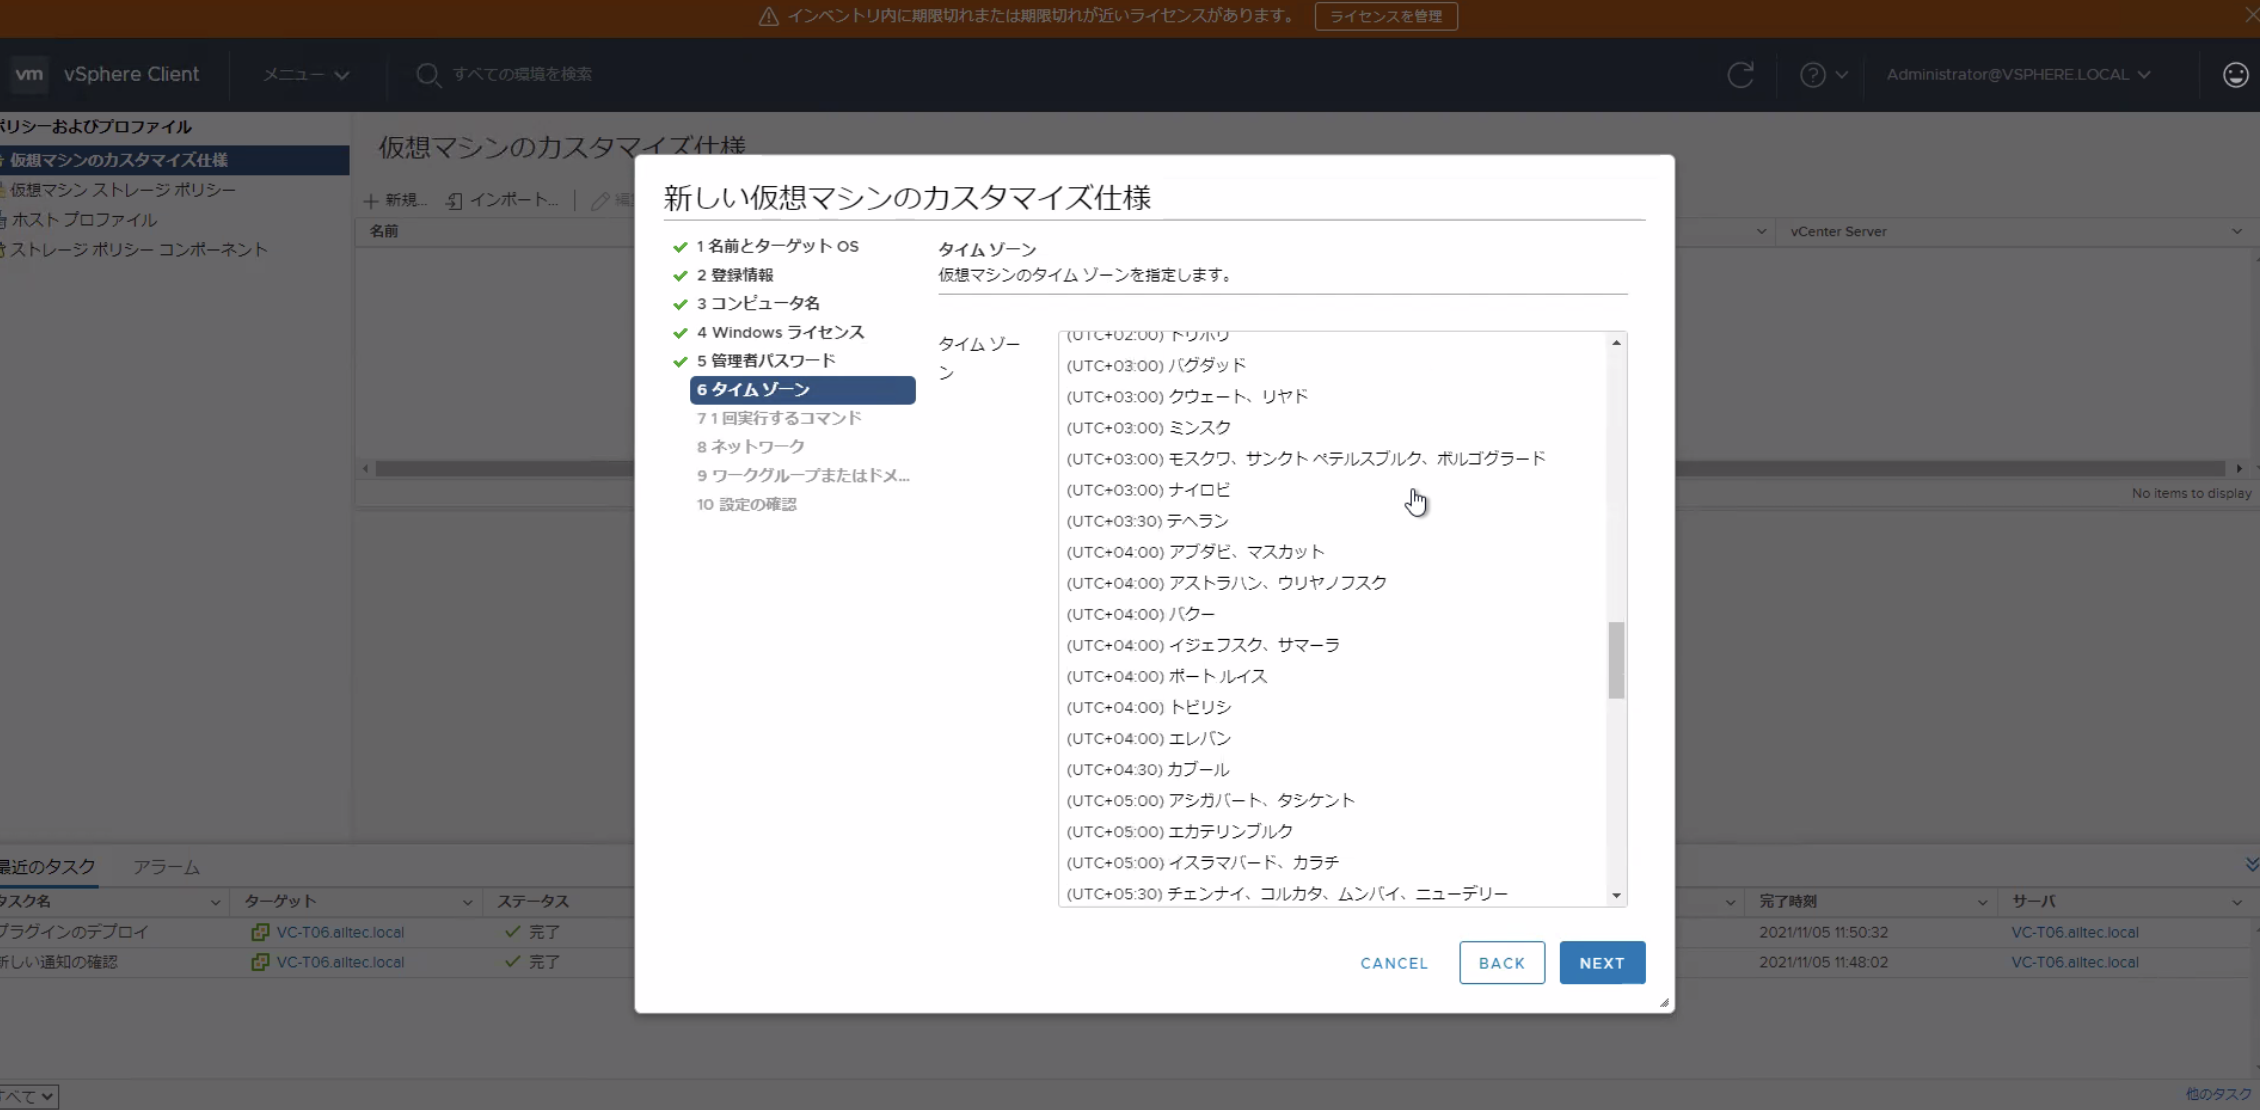Click the search magnifier icon
2260x1110 pixels.
tap(428, 74)
